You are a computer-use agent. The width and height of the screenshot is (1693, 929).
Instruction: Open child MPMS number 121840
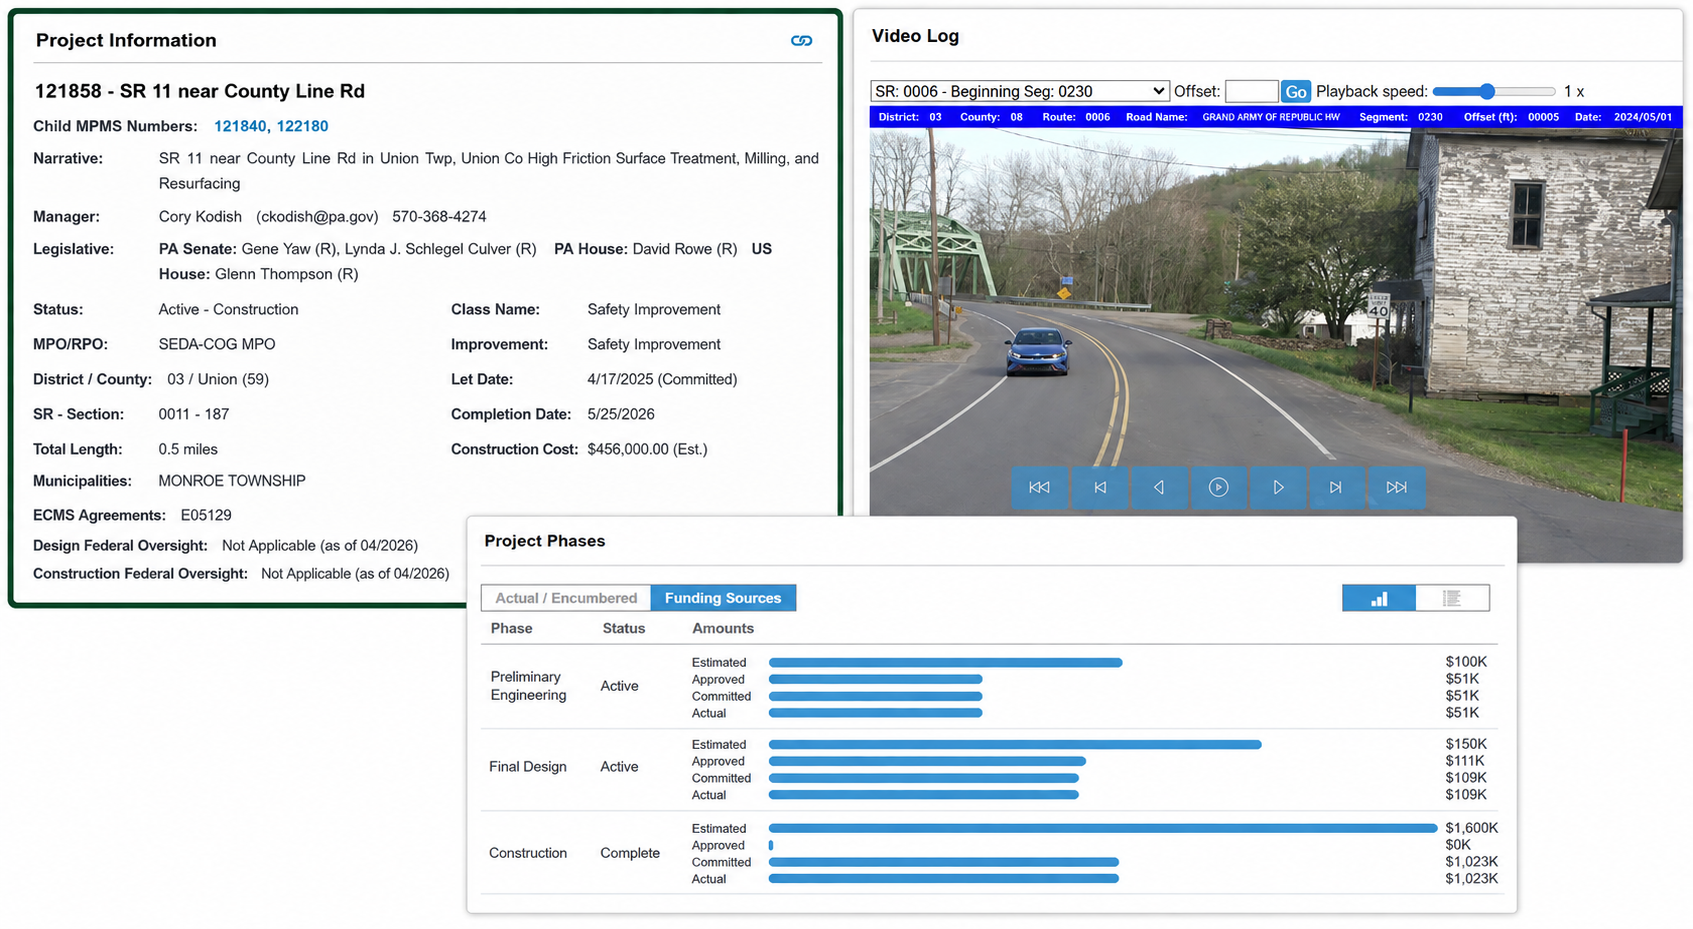(x=240, y=126)
